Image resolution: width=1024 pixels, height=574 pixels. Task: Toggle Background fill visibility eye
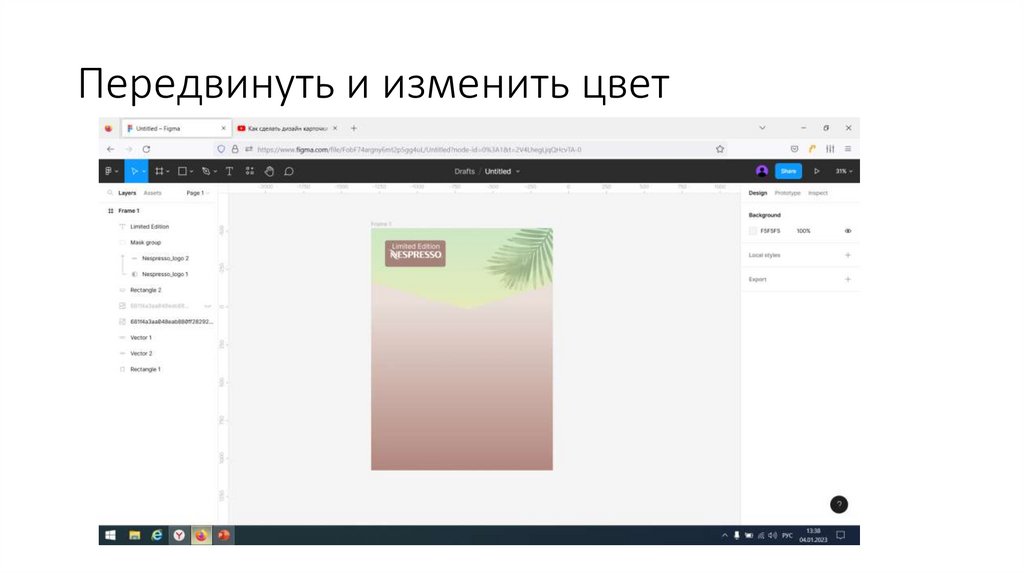[x=848, y=231]
